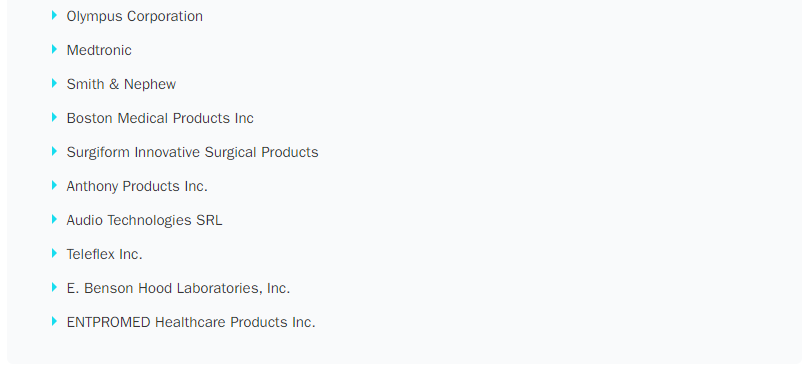Click the arrow bullet beside ENTPROMED Healthcare Products
Image resolution: width=811 pixels, height=373 pixels.
54,321
